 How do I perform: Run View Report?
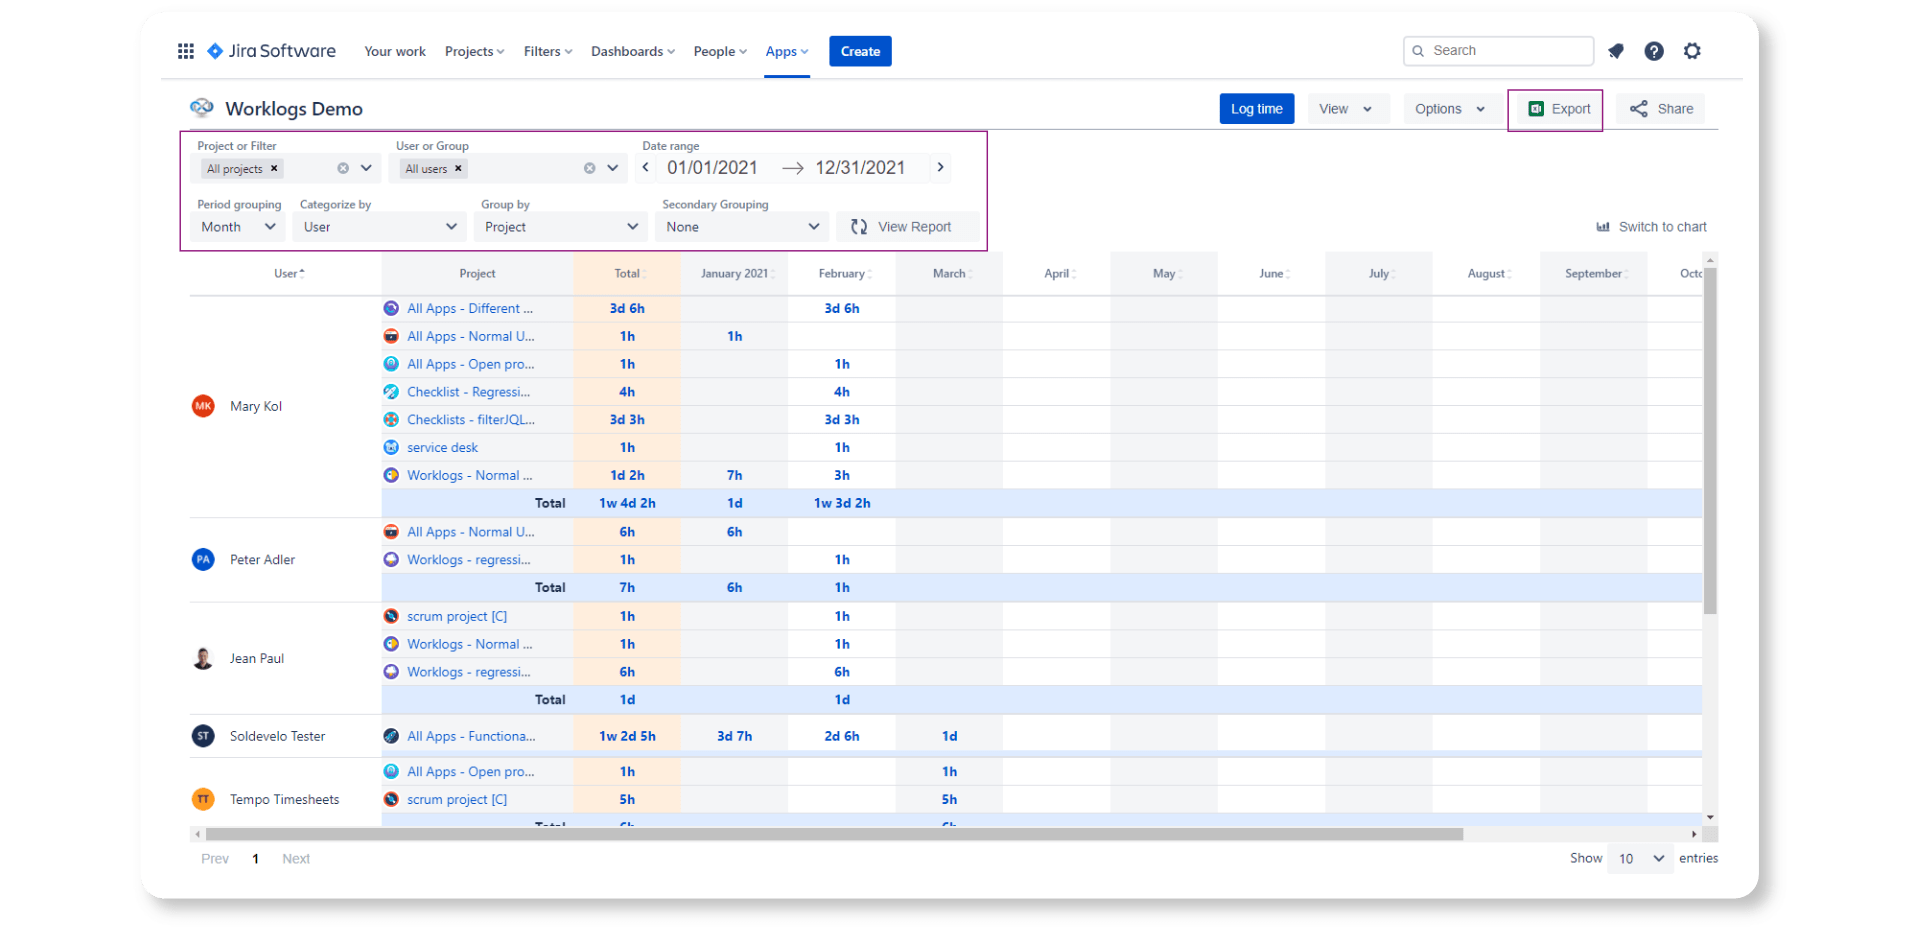pyautogui.click(x=906, y=226)
